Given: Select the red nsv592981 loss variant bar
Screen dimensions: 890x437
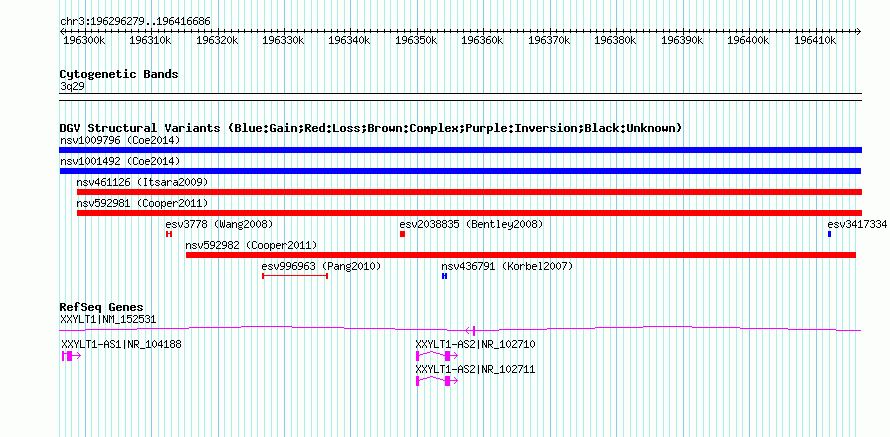Looking at the screenshot, I should [x=469, y=213].
